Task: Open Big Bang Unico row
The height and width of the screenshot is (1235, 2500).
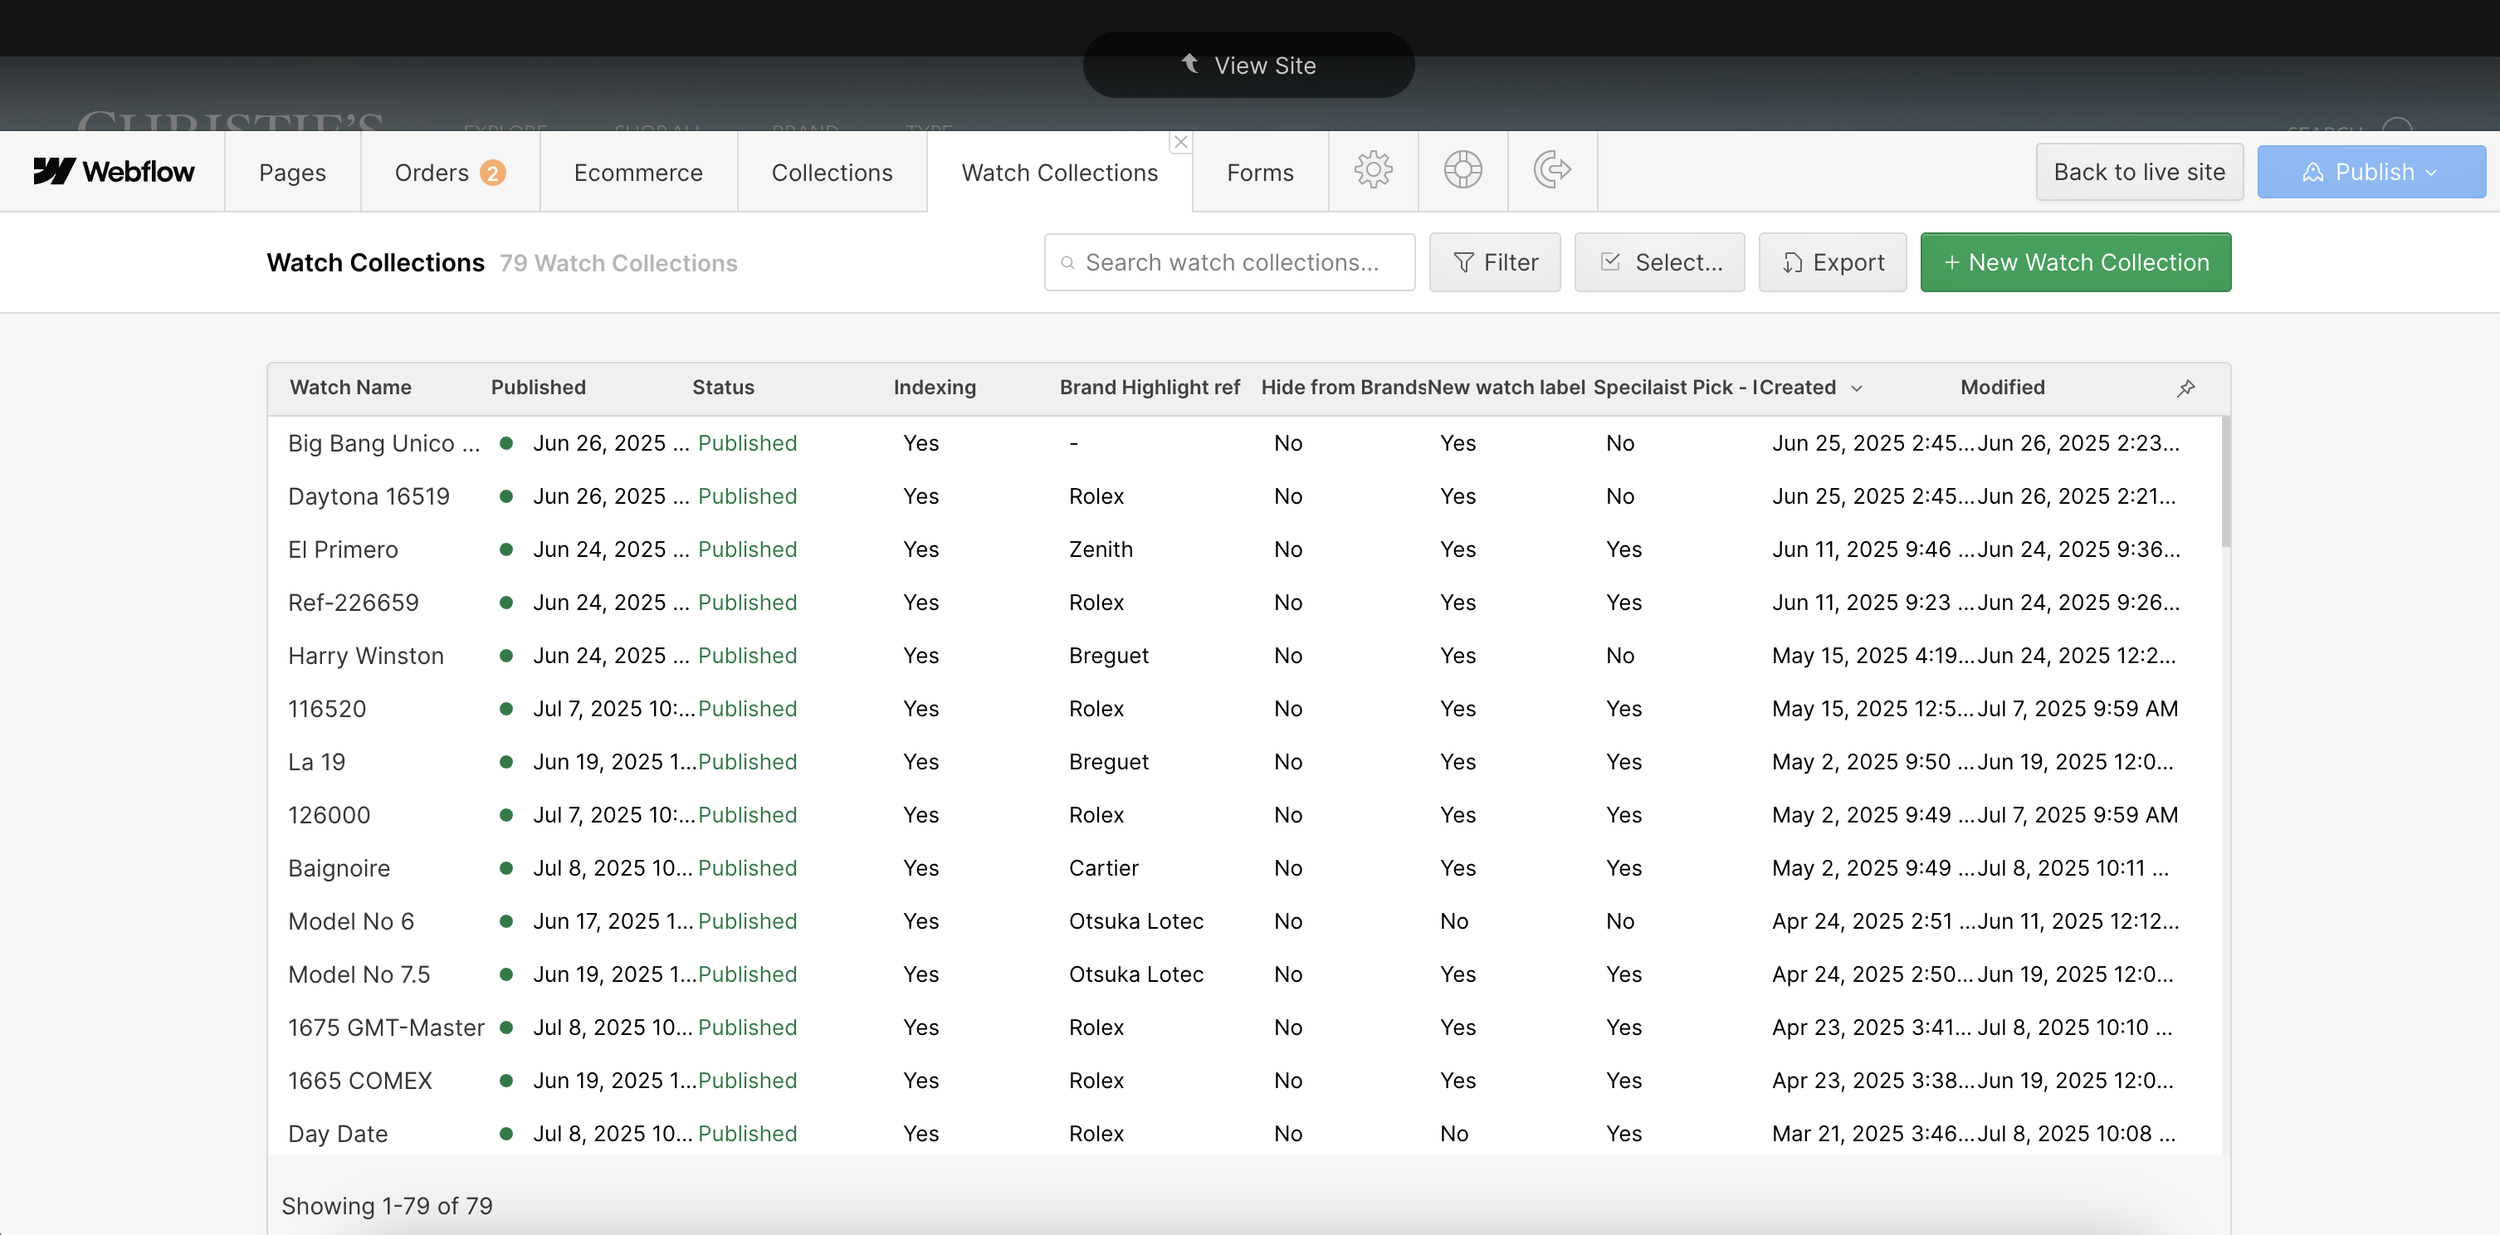Action: coord(1244,443)
